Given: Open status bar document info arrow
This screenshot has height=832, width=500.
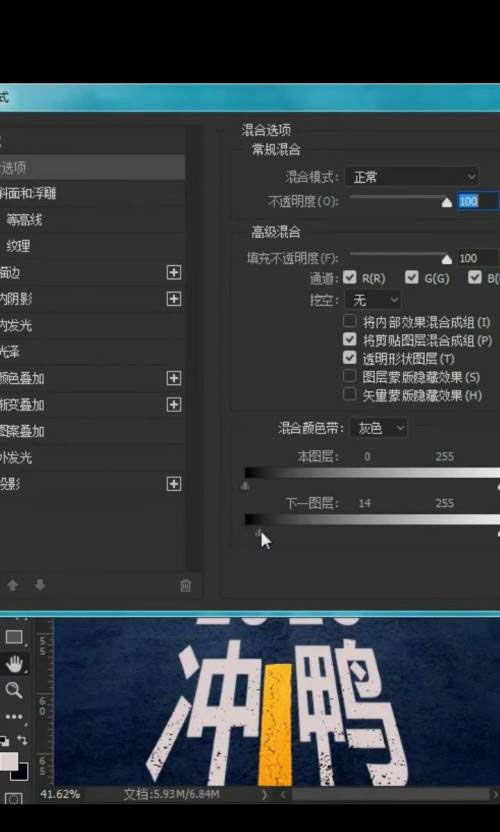Looking at the screenshot, I should tap(264, 794).
